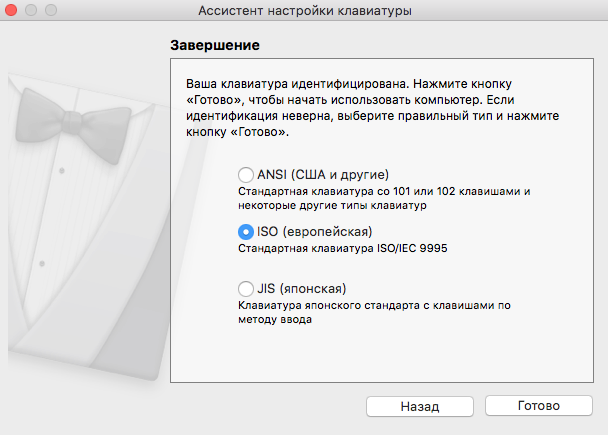Click the instruction paragraph starting Ваша клавиатура
Screen dimensions: 608x435
(372, 108)
